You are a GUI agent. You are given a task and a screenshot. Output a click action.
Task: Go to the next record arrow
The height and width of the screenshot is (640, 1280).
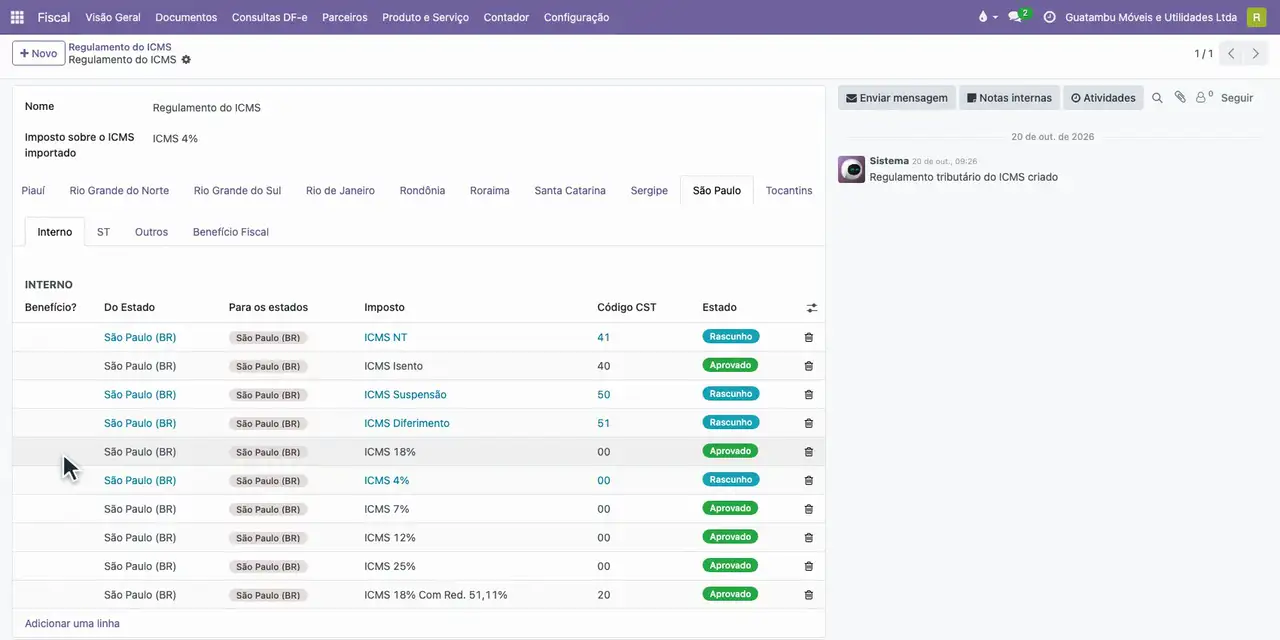pyautogui.click(x=1256, y=53)
